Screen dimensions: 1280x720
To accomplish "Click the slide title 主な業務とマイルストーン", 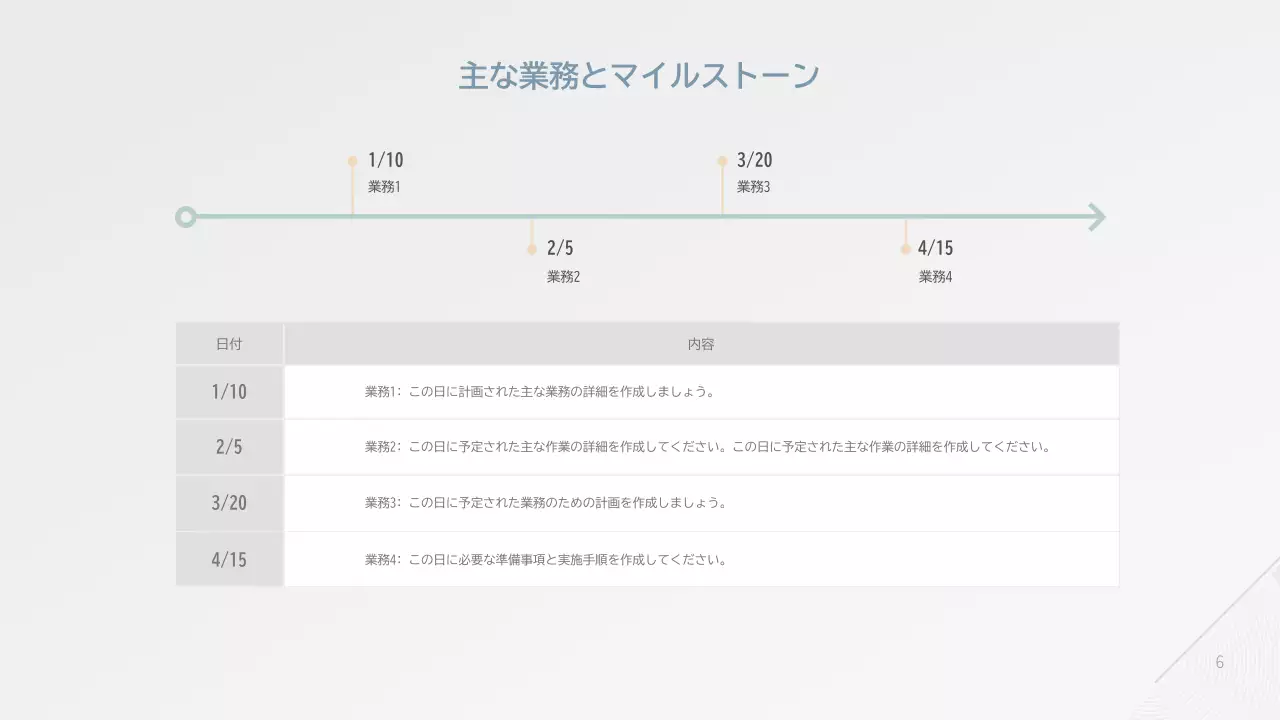I will (x=638, y=73).
